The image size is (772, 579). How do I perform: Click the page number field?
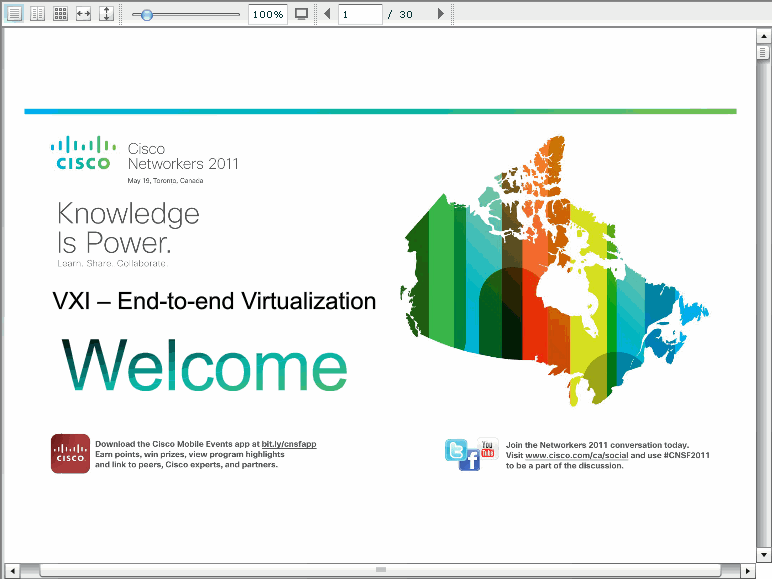click(x=360, y=14)
